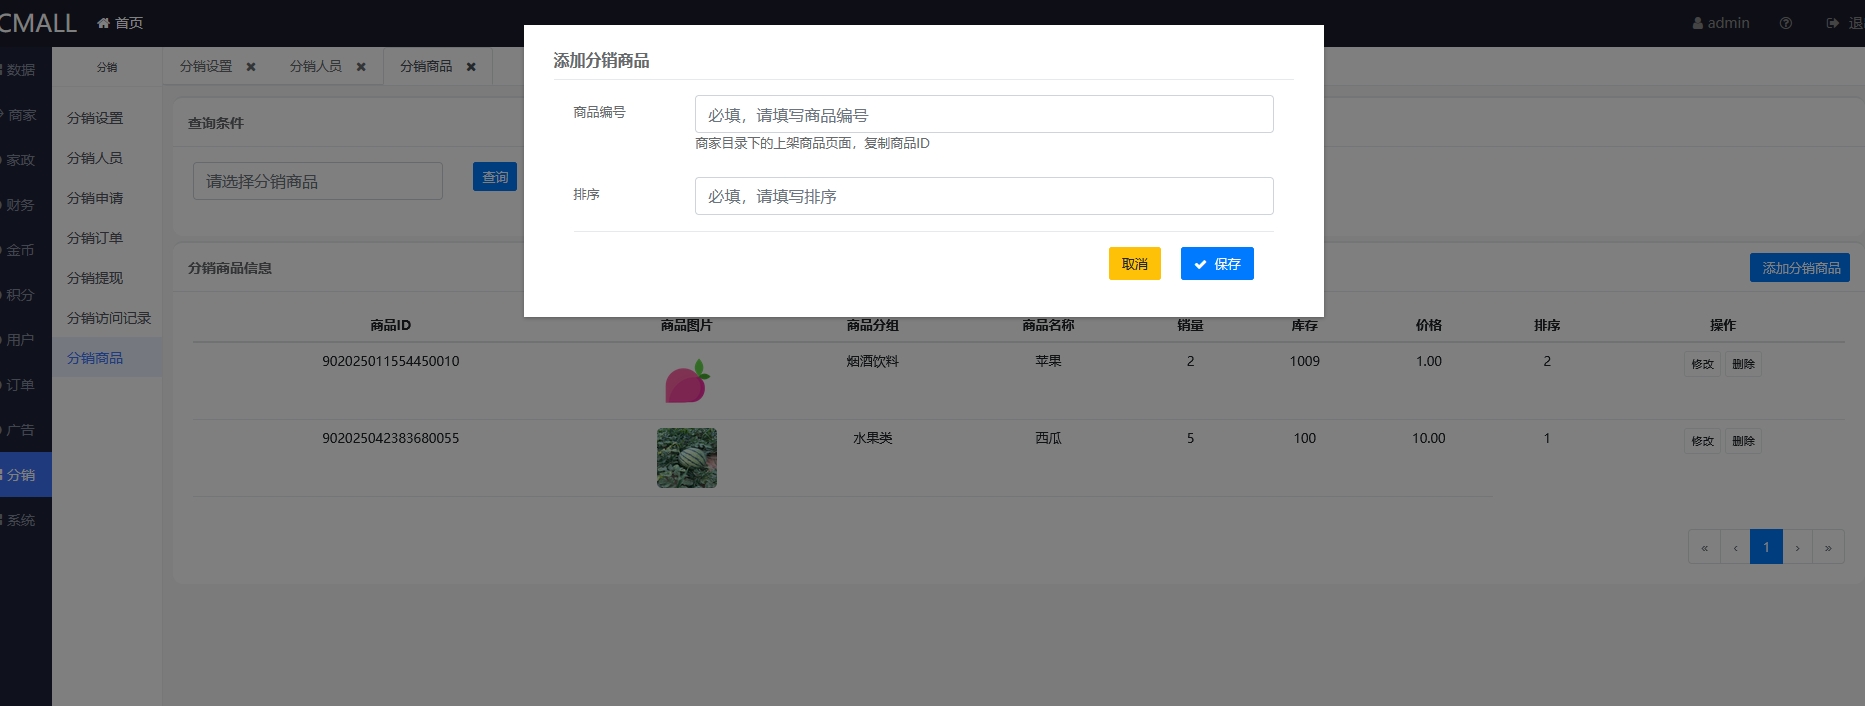Screen dimensions: 1865x706
Task: Click the watermelon product image thumbnail
Action: [687, 458]
